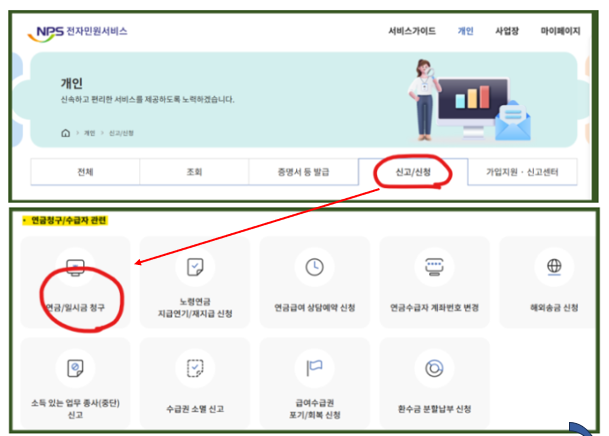609x436 pixels.
Task: Click 신고/신청 in the breadcrumb
Action: pyautogui.click(x=121, y=133)
